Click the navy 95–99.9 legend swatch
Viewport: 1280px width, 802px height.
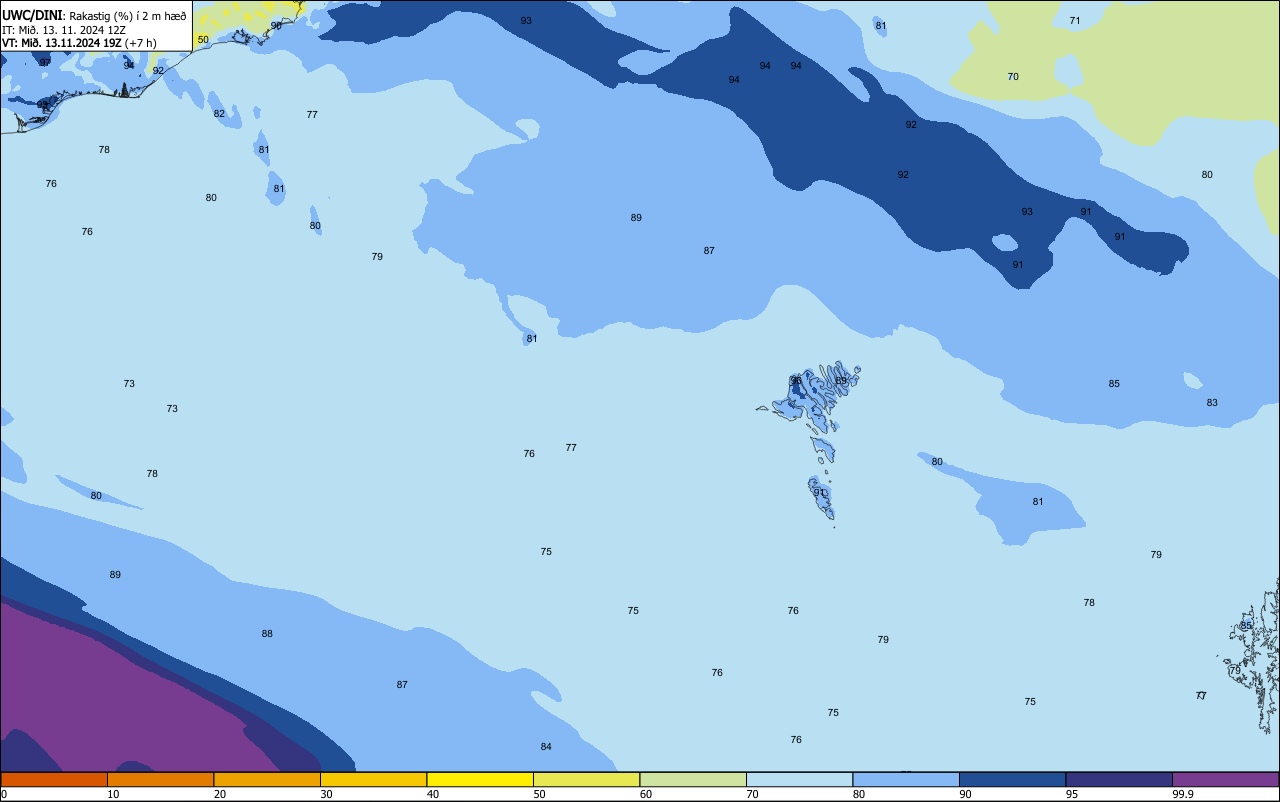click(x=1119, y=779)
